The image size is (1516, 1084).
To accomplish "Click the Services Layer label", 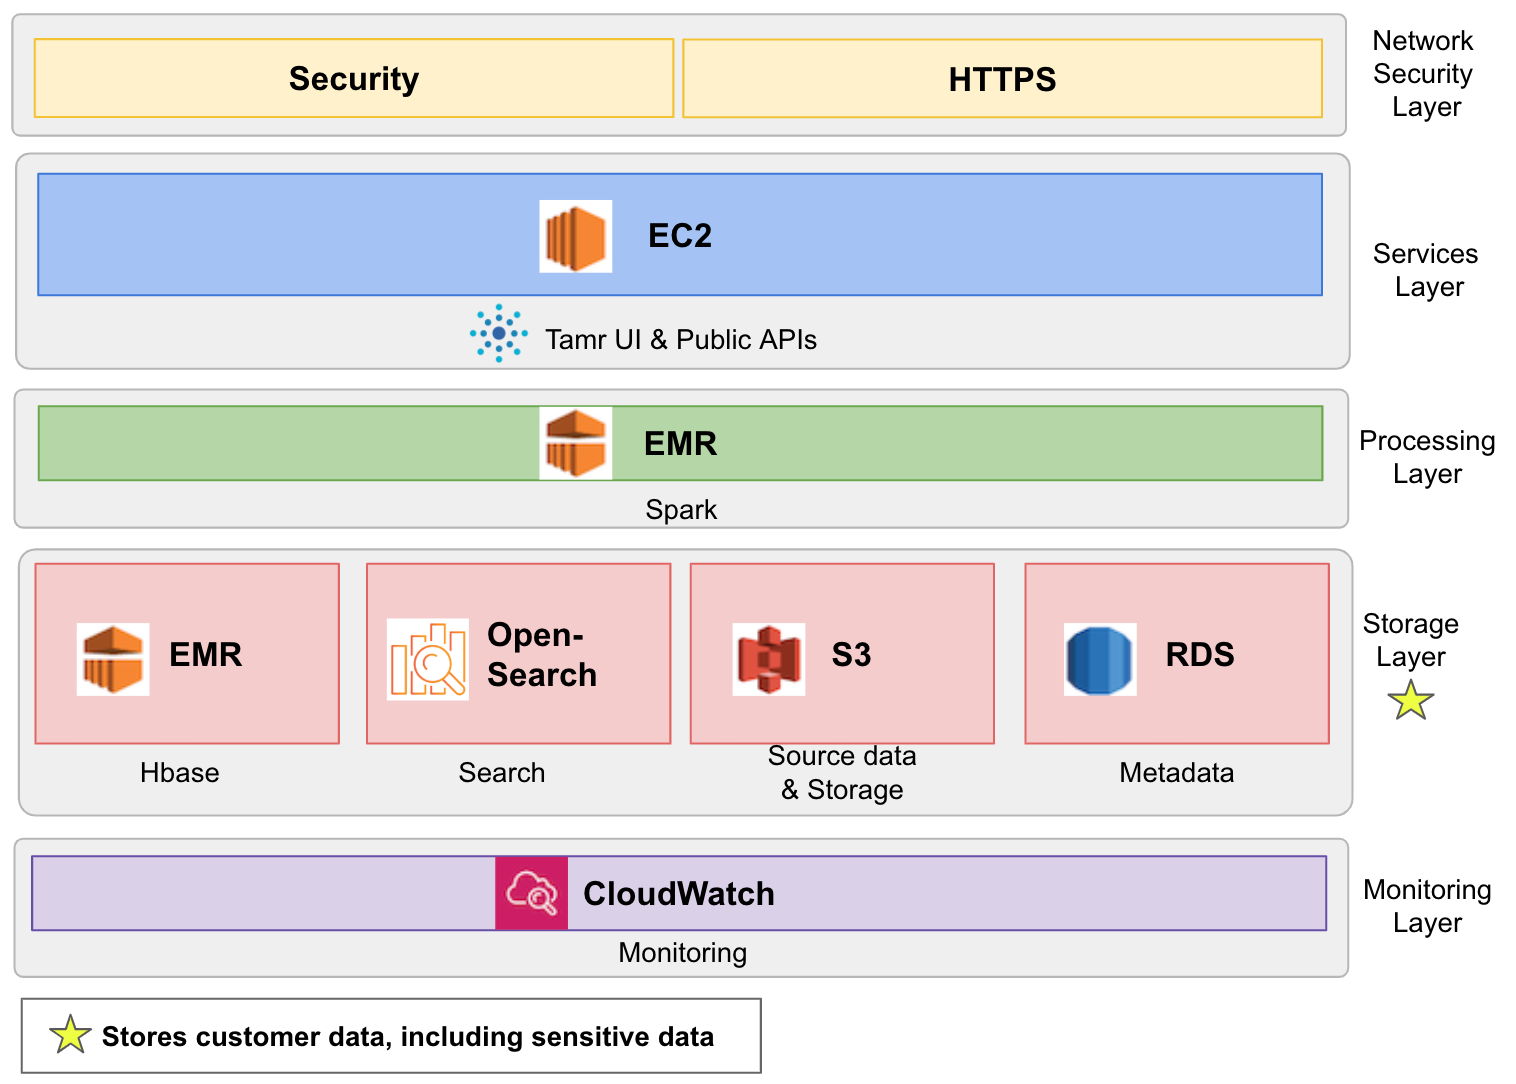I will [1426, 270].
